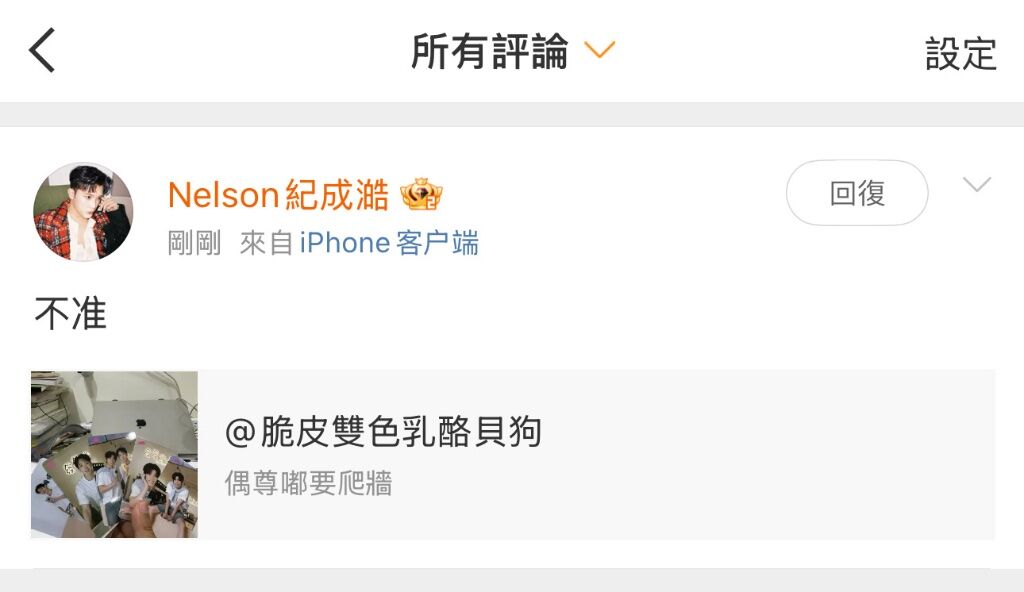Tap the 來自 source label
Screen dimensions: 1024x592
266,243
